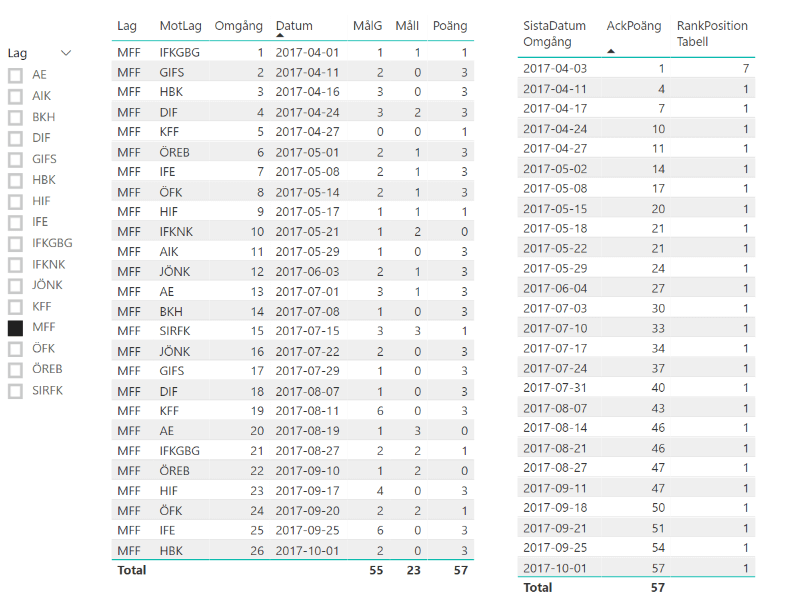Check the KFF team checkbox

click(16, 307)
